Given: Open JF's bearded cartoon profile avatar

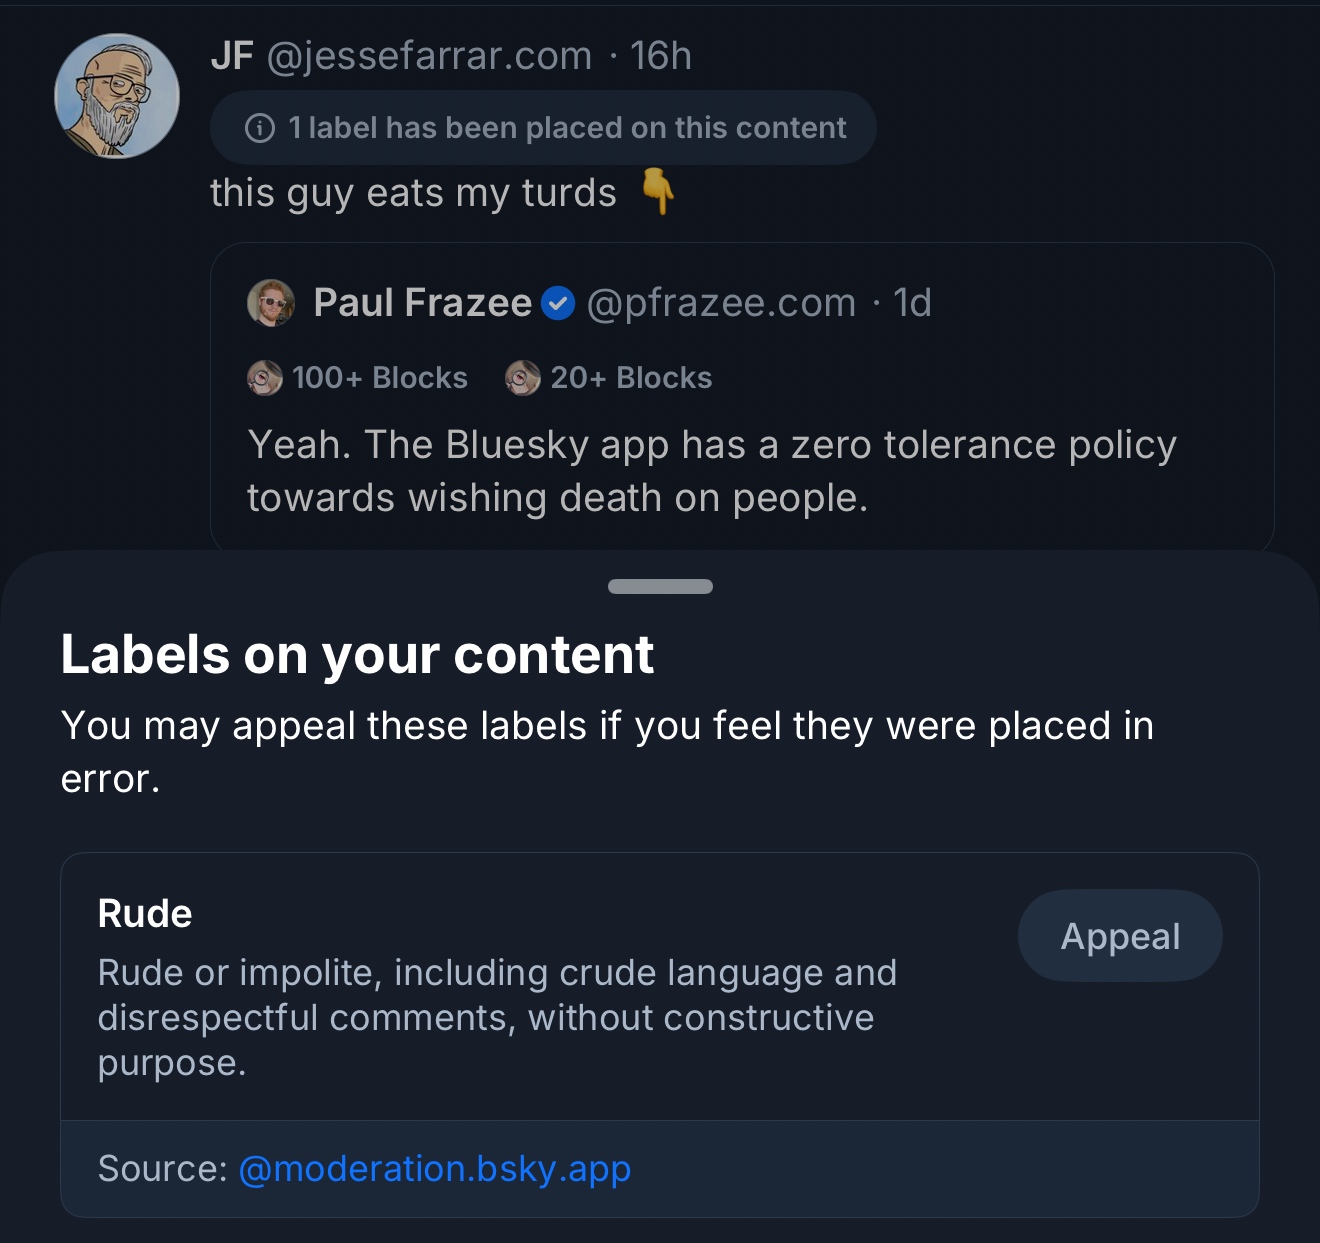Looking at the screenshot, I should [117, 96].
